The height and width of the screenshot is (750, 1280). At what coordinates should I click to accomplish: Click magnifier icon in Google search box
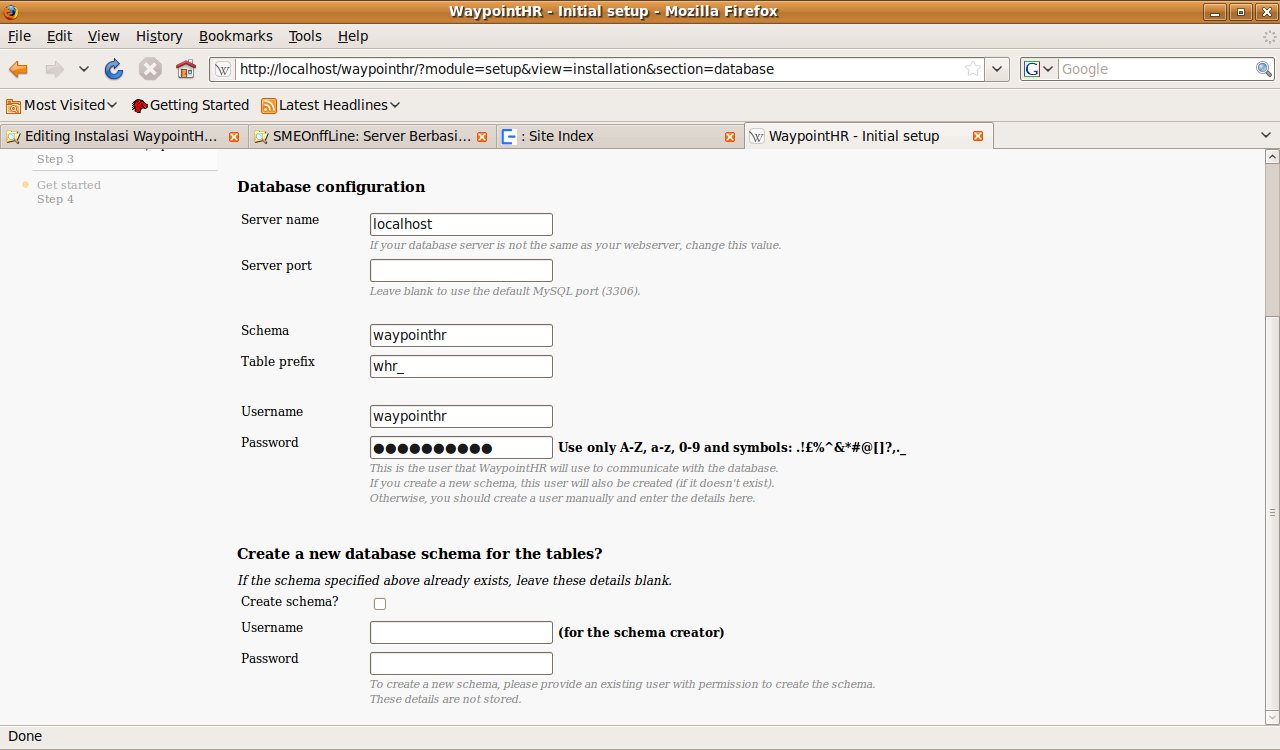[x=1264, y=69]
